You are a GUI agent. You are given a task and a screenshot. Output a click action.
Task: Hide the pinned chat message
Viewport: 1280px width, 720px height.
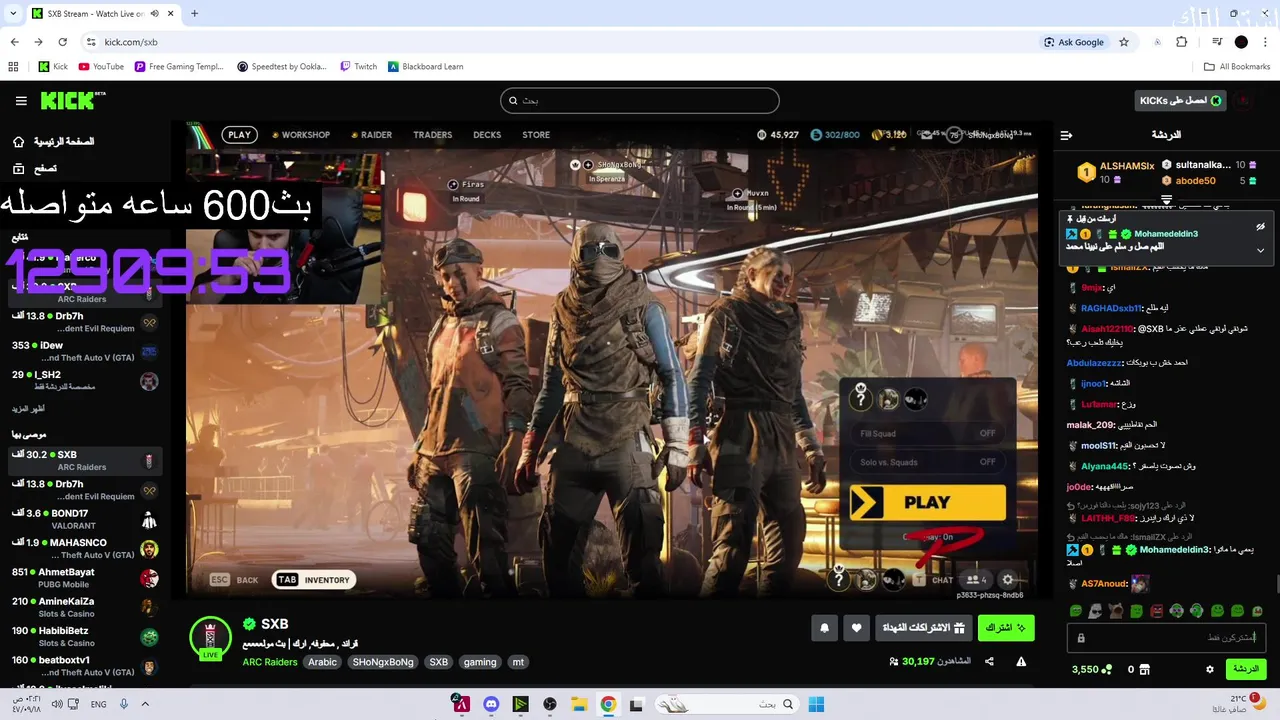tap(1260, 227)
